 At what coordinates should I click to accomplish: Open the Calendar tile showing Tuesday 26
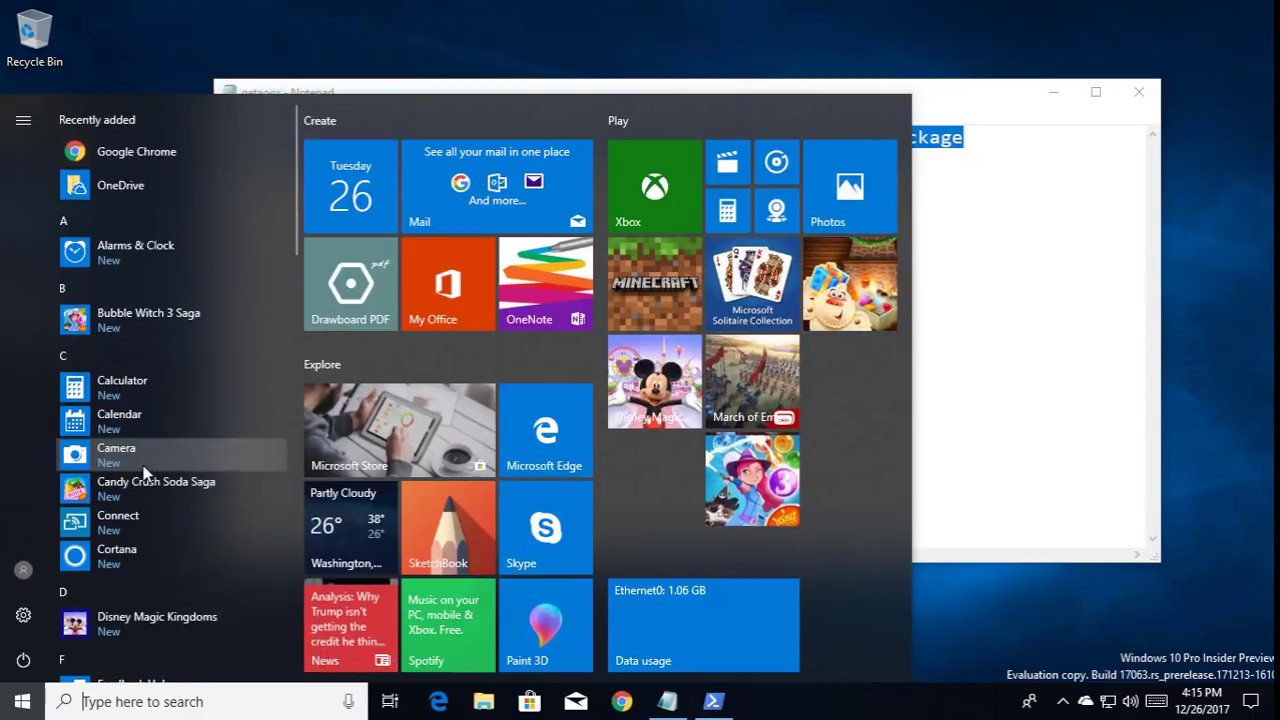(x=351, y=186)
